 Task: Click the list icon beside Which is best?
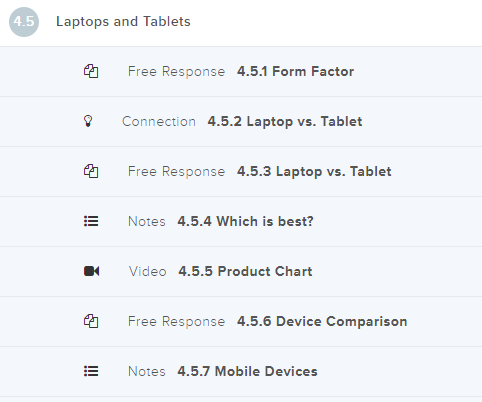91,221
